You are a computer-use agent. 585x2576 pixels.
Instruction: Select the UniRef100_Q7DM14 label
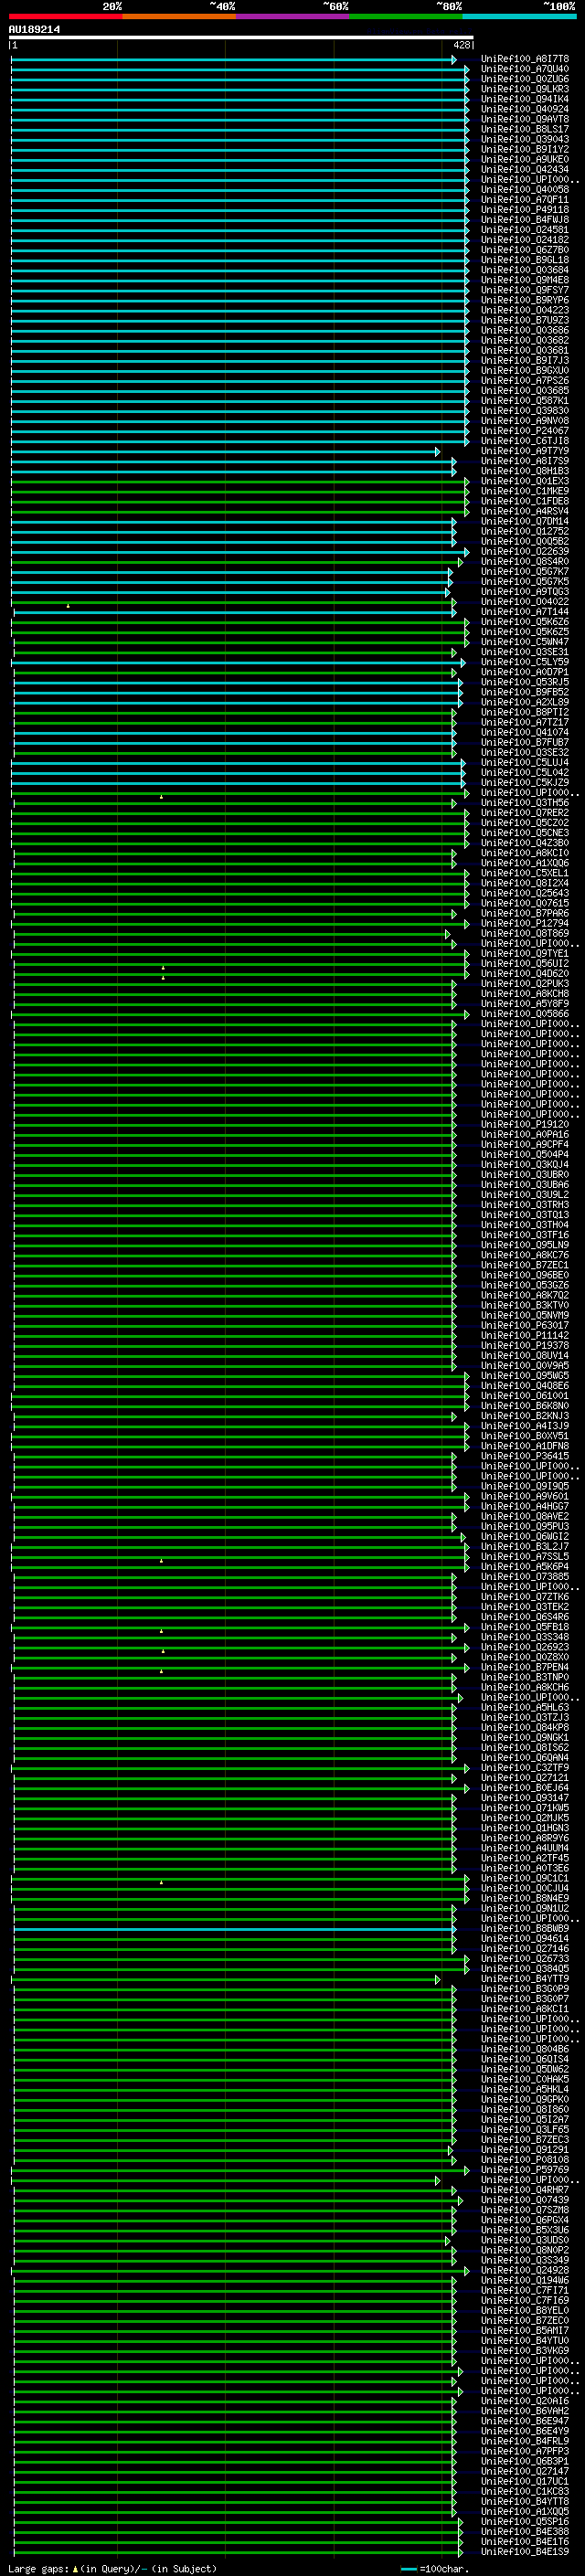[x=525, y=521]
